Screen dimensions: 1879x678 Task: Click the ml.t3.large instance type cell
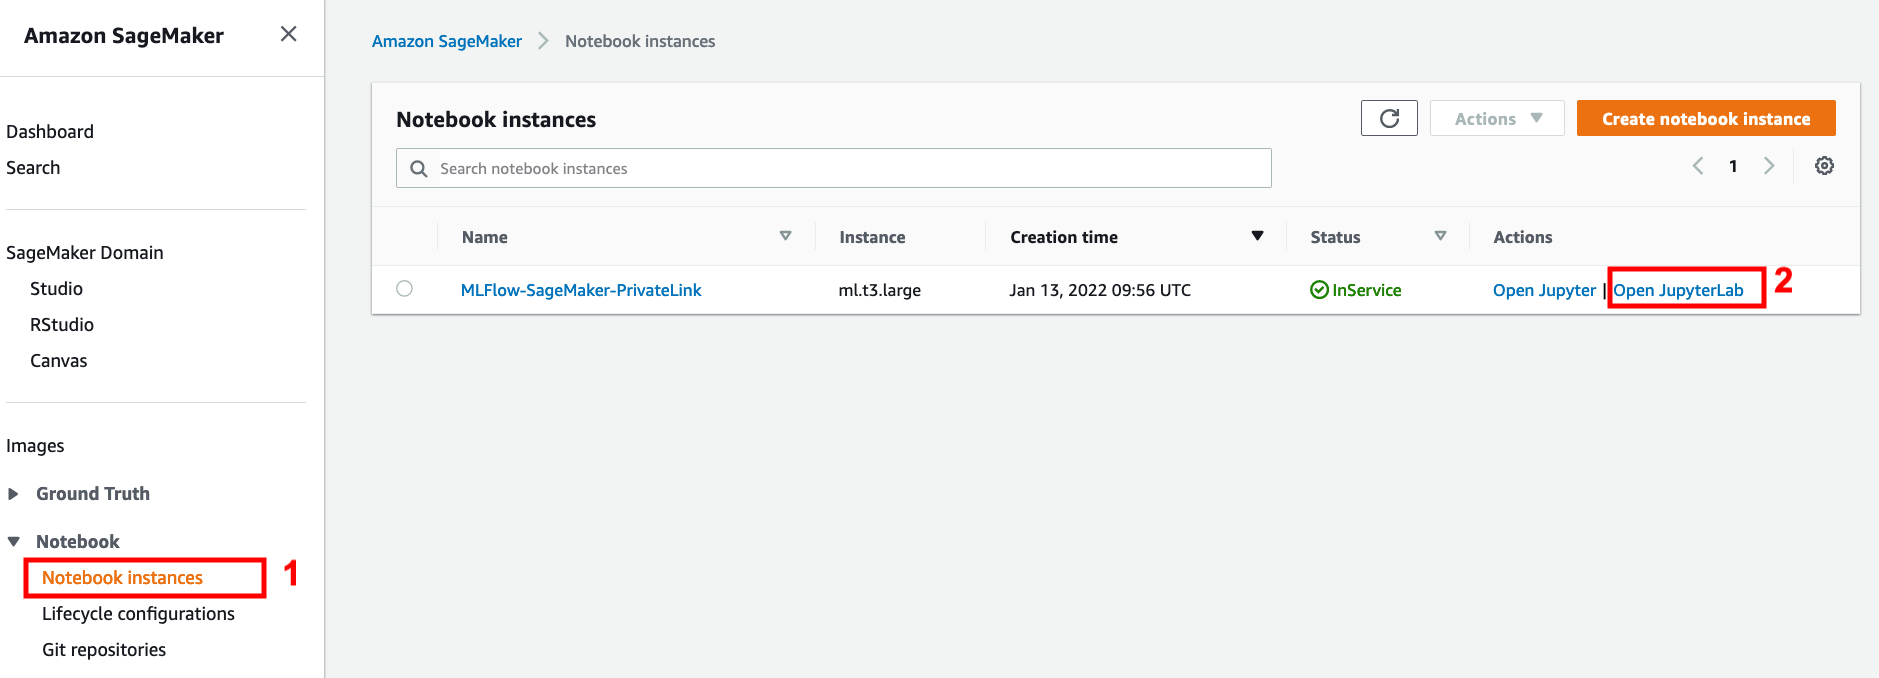pos(880,290)
